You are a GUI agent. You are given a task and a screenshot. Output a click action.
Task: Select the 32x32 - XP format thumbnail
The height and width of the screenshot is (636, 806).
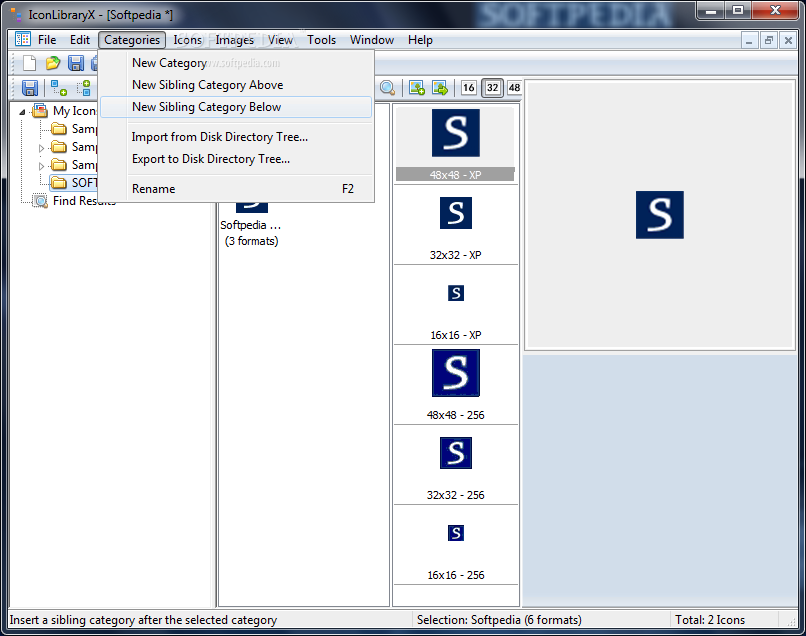(455, 225)
